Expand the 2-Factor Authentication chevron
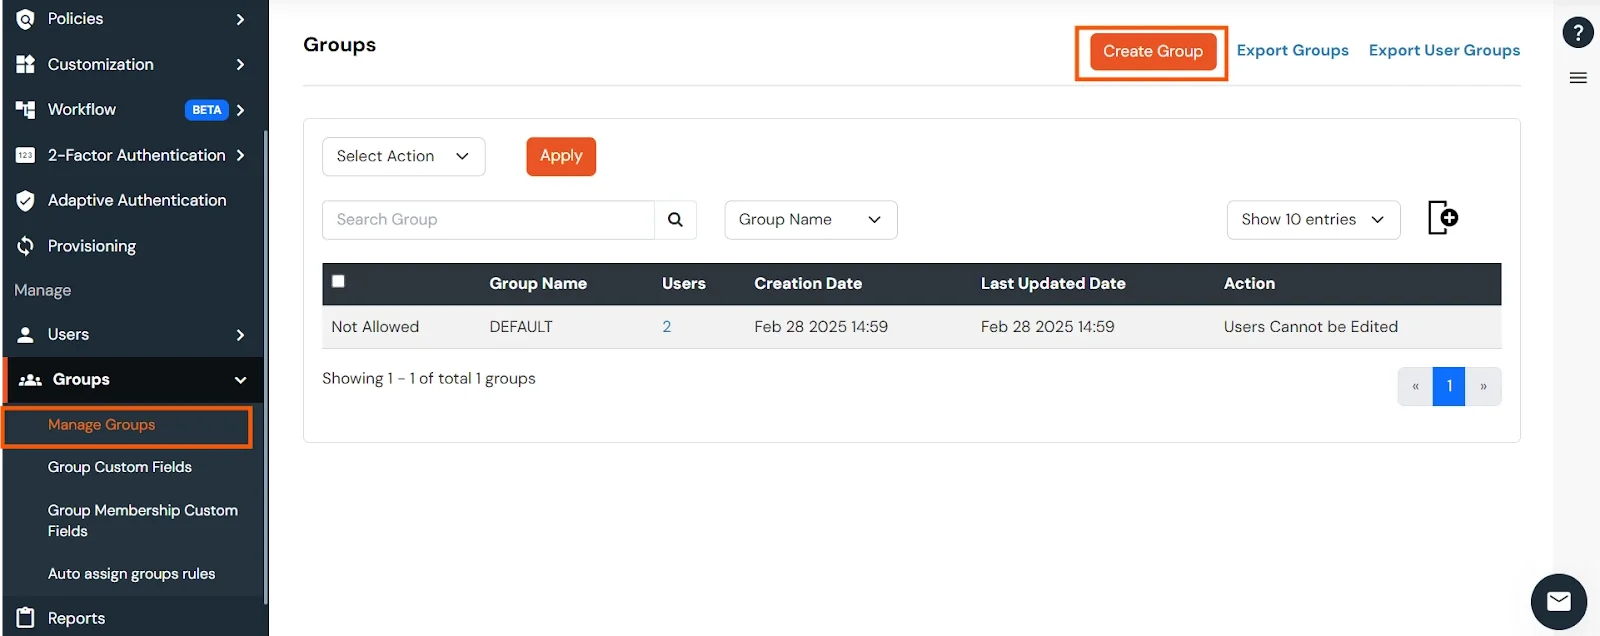 click(240, 155)
